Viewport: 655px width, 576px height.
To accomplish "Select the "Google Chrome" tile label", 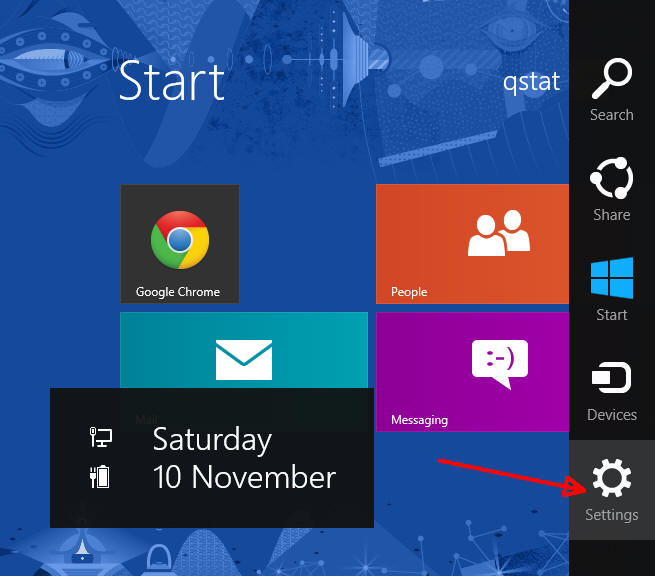I will [x=178, y=292].
